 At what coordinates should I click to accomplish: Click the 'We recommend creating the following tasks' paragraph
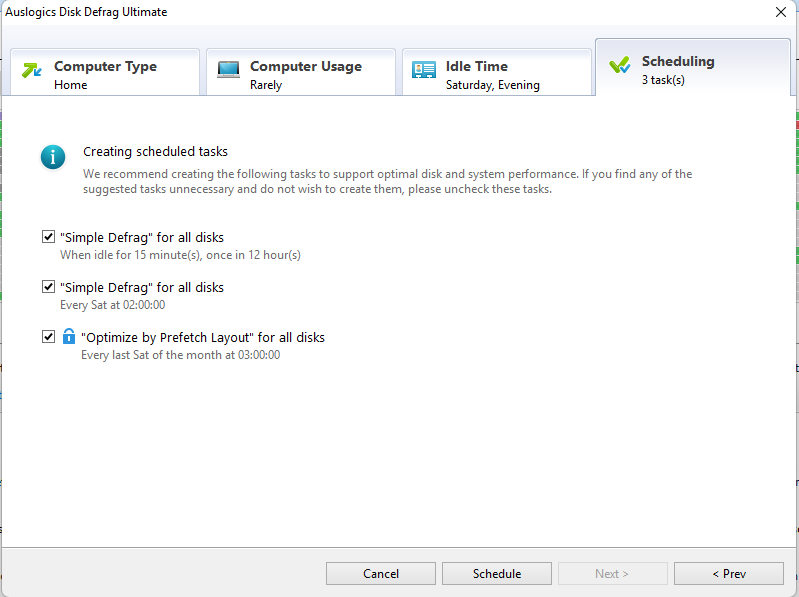387,181
